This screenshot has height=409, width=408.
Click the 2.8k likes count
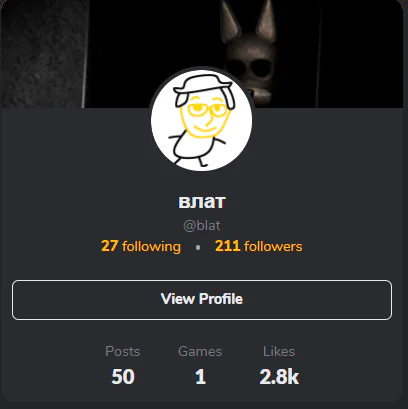tap(279, 377)
